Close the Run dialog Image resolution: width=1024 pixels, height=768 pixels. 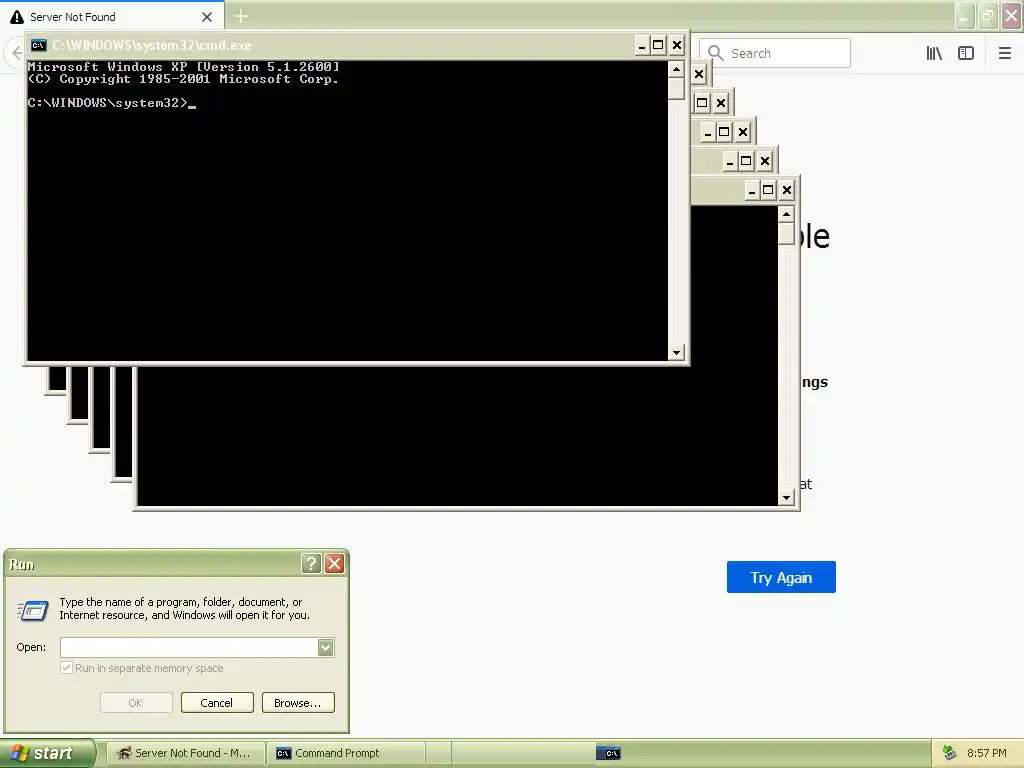(x=334, y=564)
